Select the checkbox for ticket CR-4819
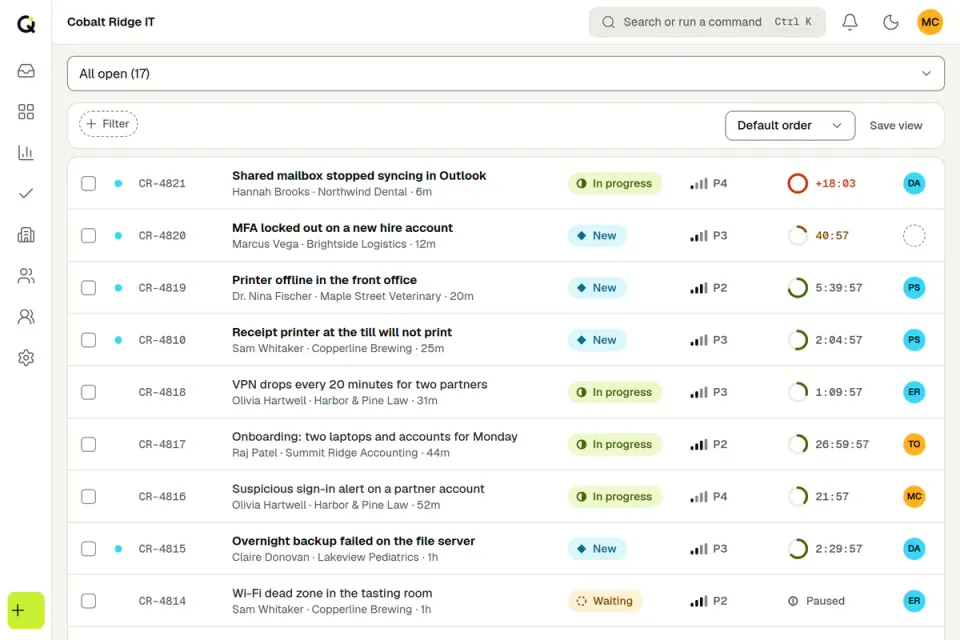Viewport: 960px width, 640px height. pos(89,288)
